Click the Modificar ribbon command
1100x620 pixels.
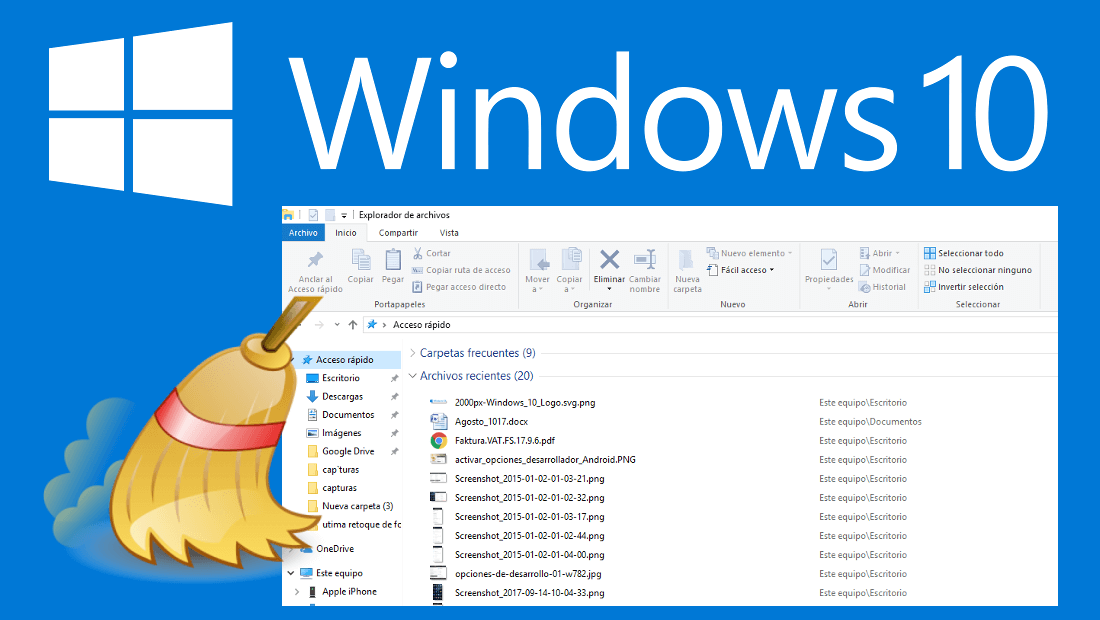885,270
